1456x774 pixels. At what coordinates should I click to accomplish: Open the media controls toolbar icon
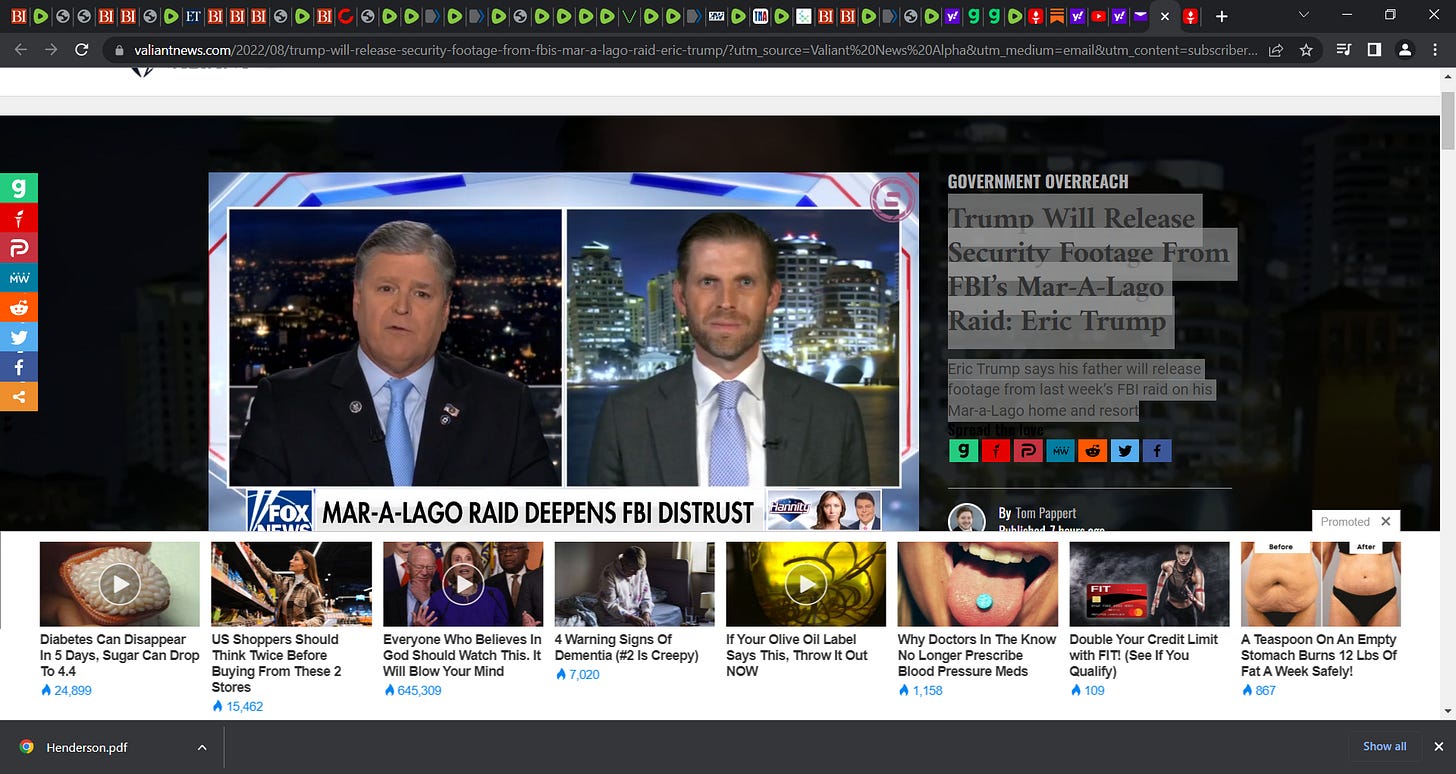1345,50
